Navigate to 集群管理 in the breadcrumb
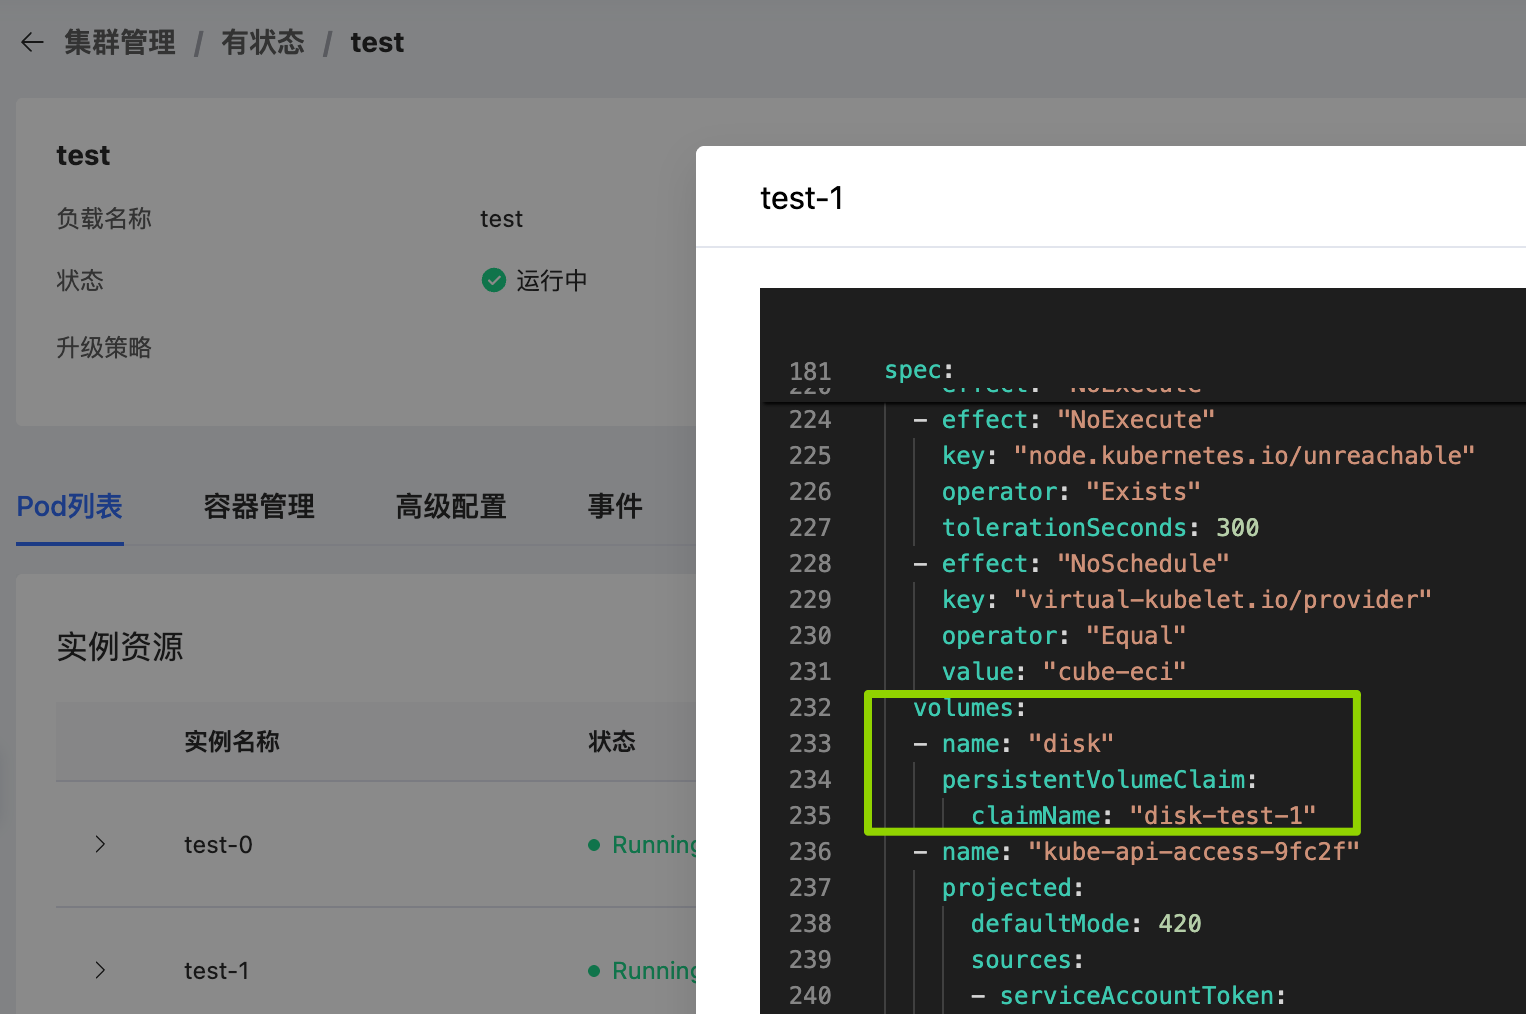Viewport: 1526px width, 1014px height. pyautogui.click(x=120, y=42)
